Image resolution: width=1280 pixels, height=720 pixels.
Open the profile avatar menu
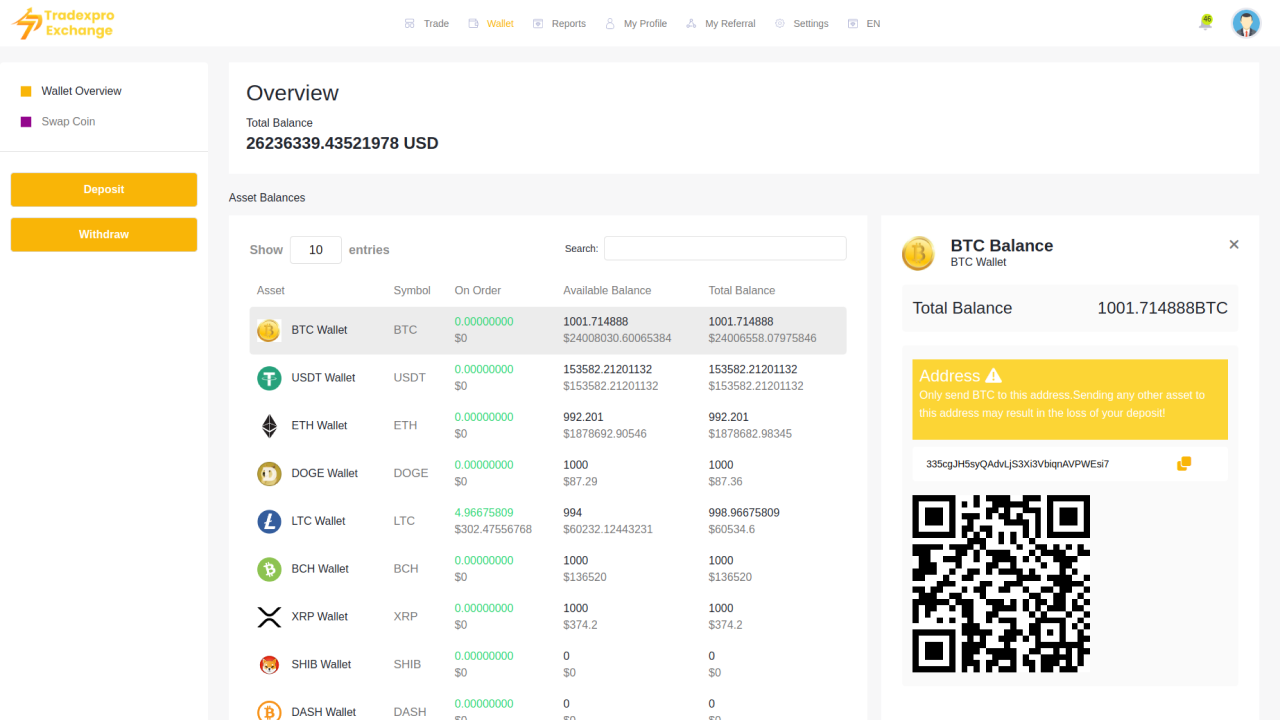(1246, 22)
